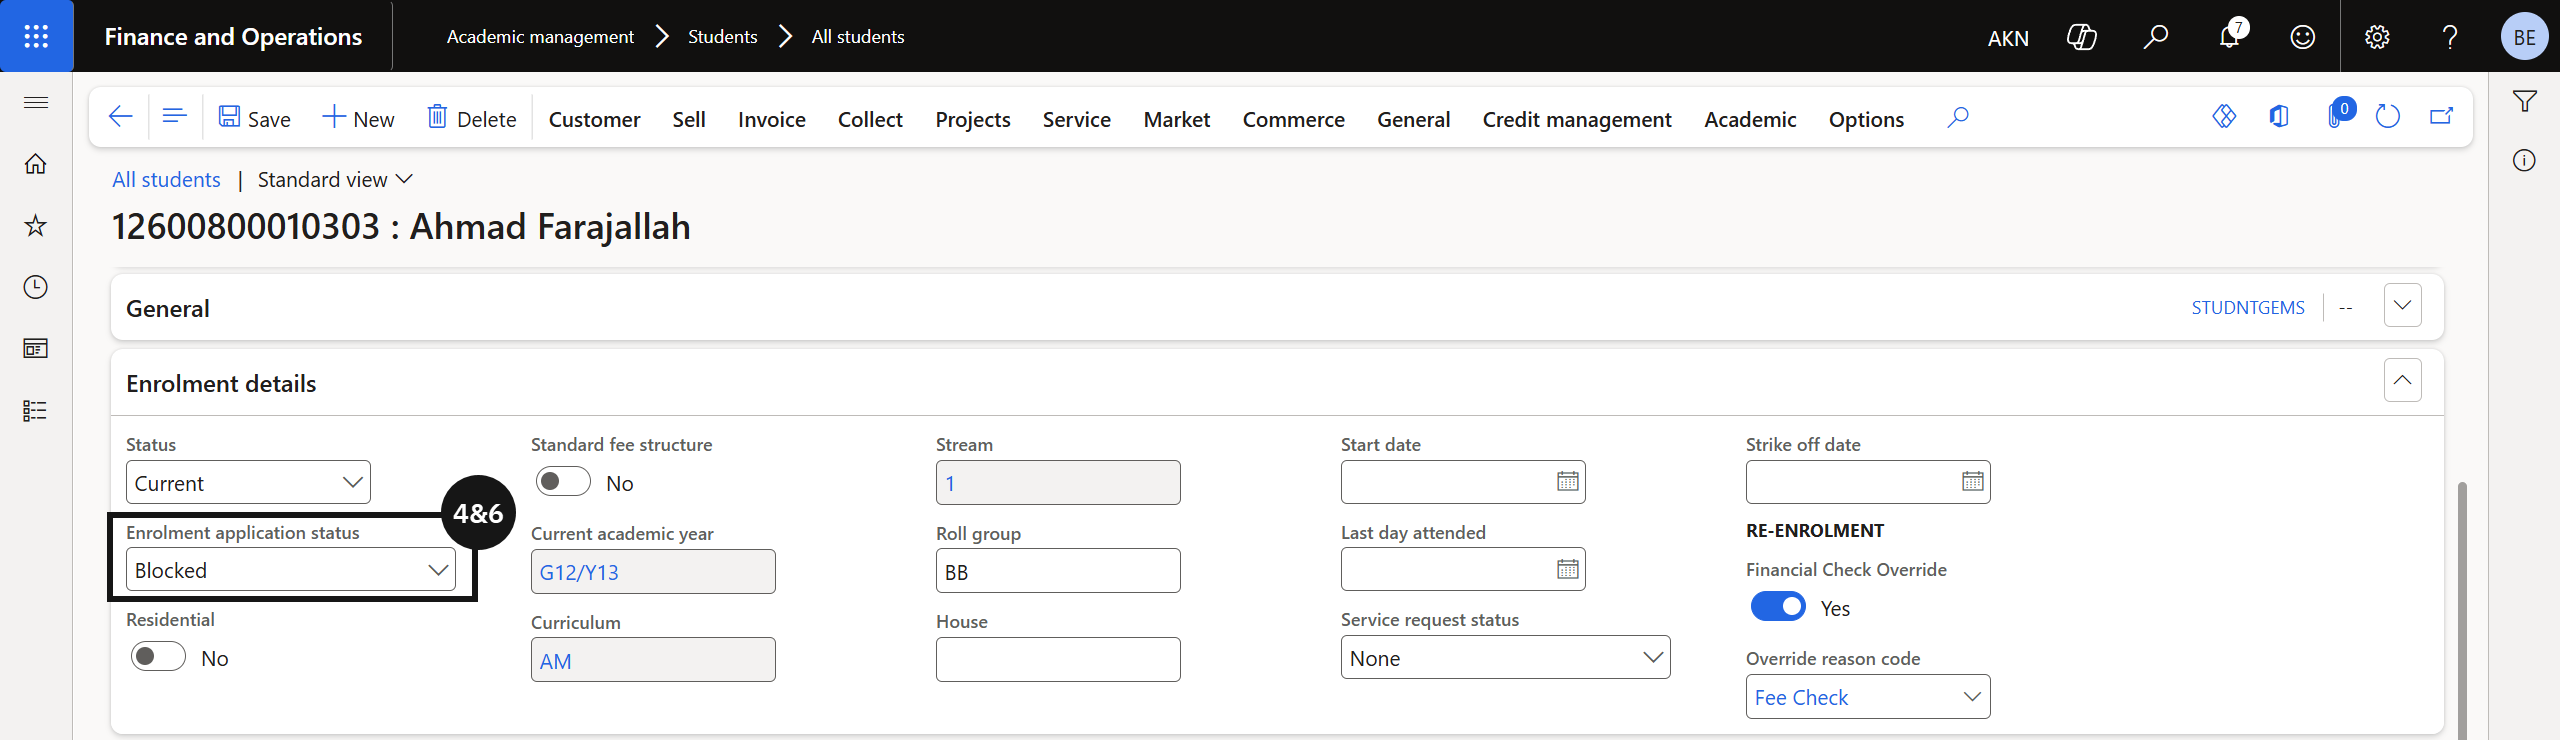Open the Academic tab

(x=1750, y=119)
